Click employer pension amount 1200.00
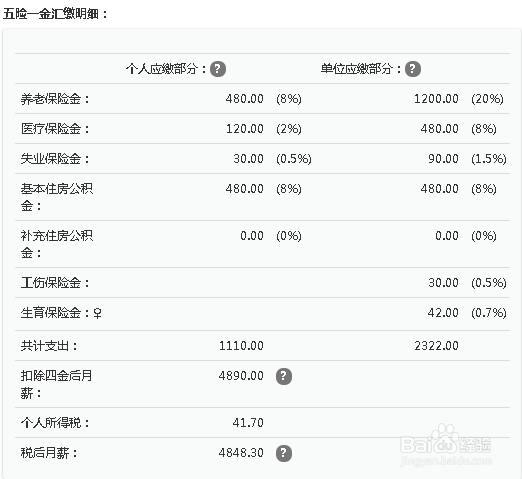 436,99
